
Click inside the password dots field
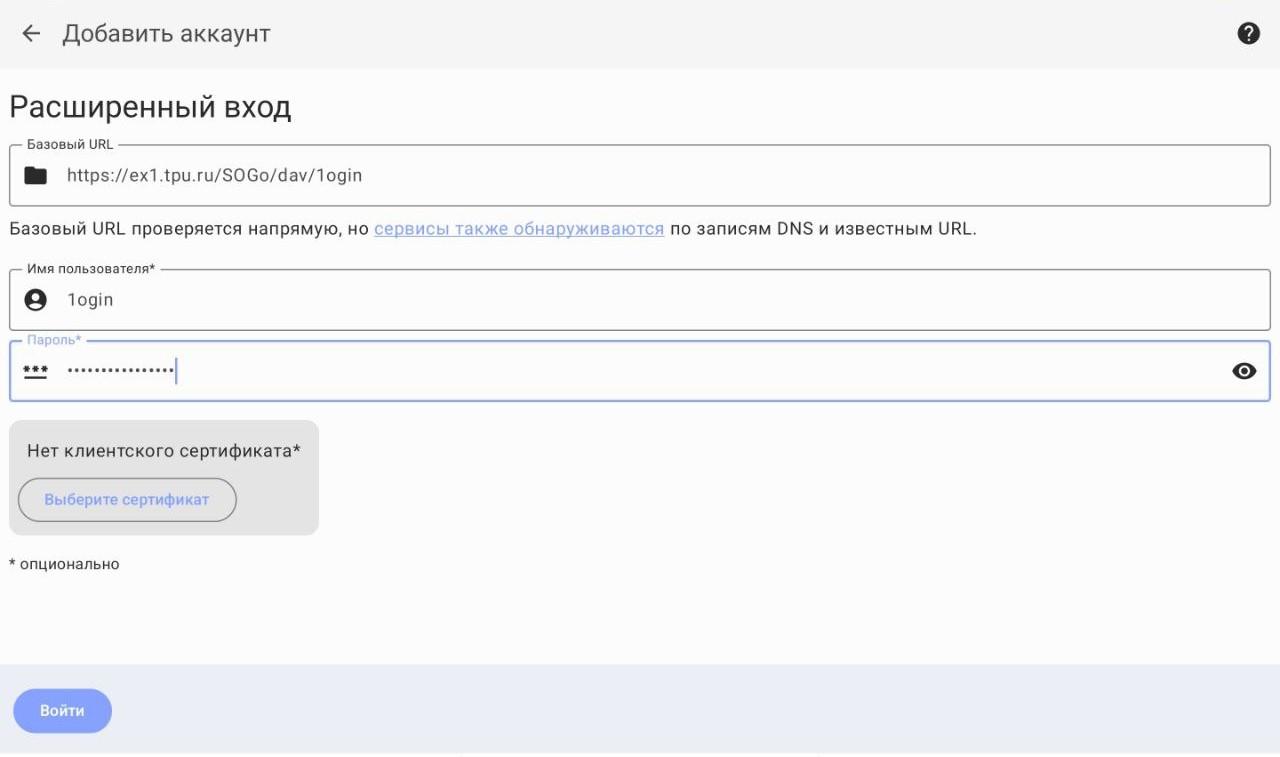click(x=120, y=372)
